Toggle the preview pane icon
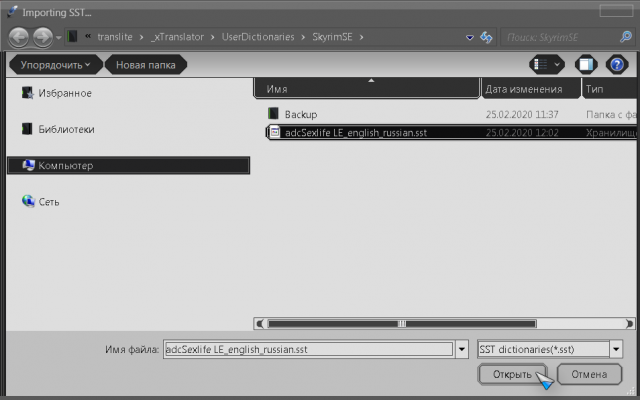640x400 pixels. coord(586,65)
